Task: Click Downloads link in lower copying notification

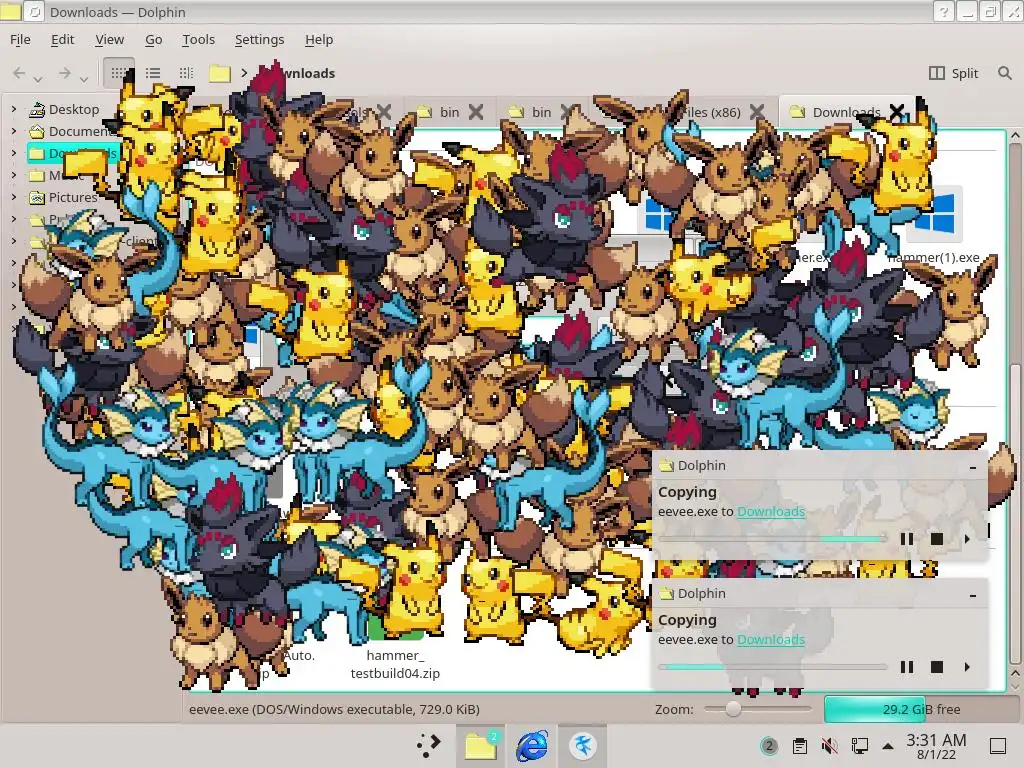Action: coord(771,639)
